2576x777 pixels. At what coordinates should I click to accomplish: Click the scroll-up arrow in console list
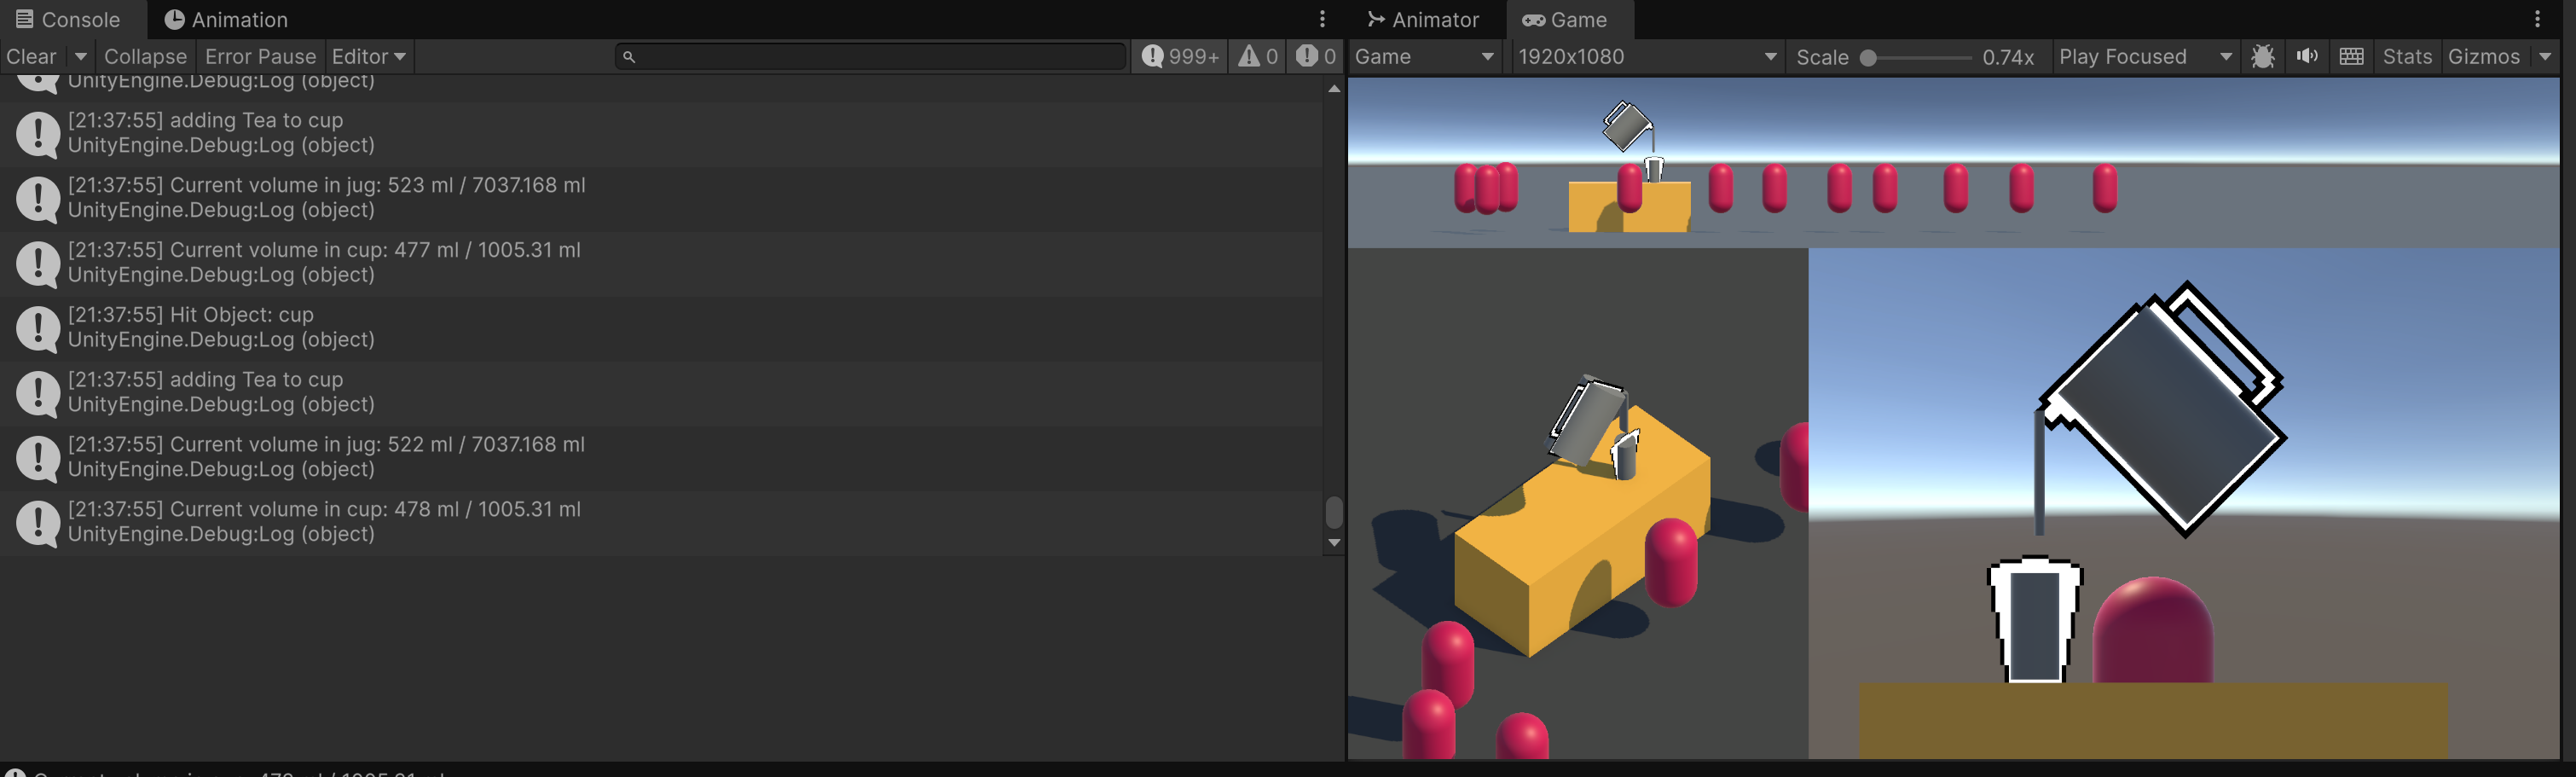[x=1334, y=89]
